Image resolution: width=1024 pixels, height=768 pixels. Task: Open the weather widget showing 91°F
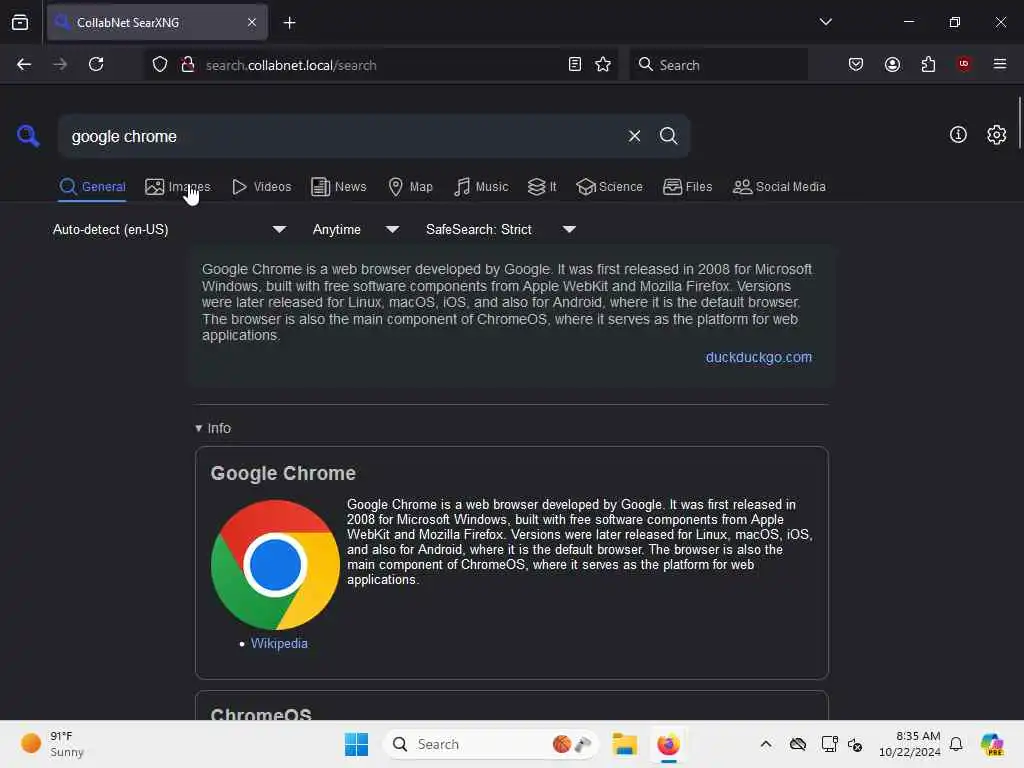tap(54, 744)
